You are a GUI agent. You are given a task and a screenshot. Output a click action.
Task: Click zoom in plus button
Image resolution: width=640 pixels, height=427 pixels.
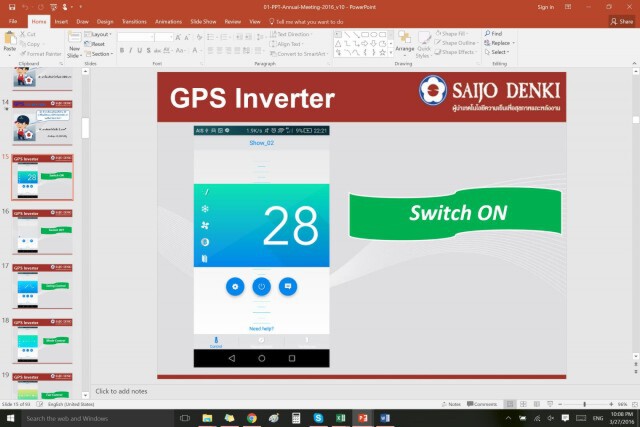[611, 404]
